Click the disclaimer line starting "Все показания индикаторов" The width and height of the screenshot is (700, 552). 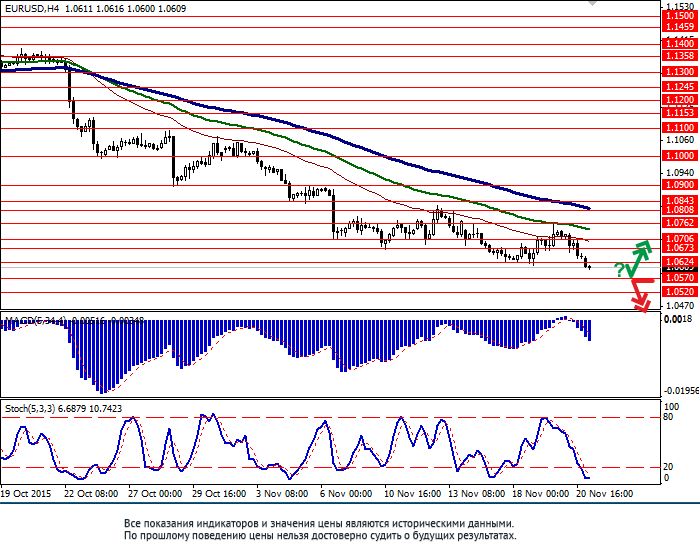pyautogui.click(x=319, y=523)
